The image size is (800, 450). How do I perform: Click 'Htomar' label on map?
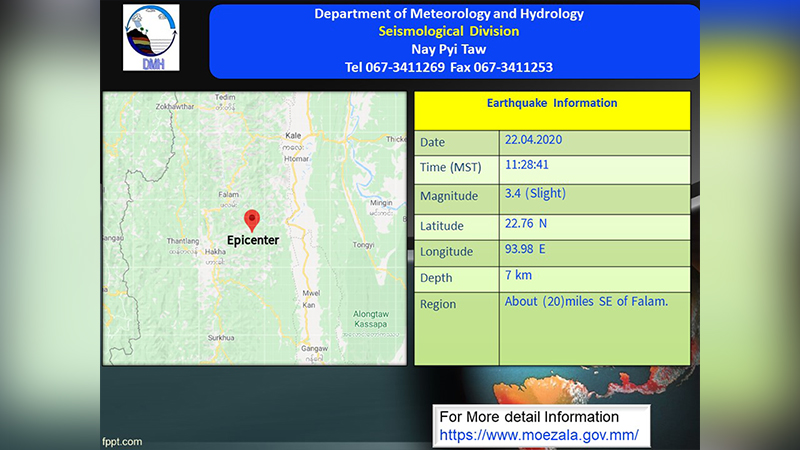click(x=296, y=159)
